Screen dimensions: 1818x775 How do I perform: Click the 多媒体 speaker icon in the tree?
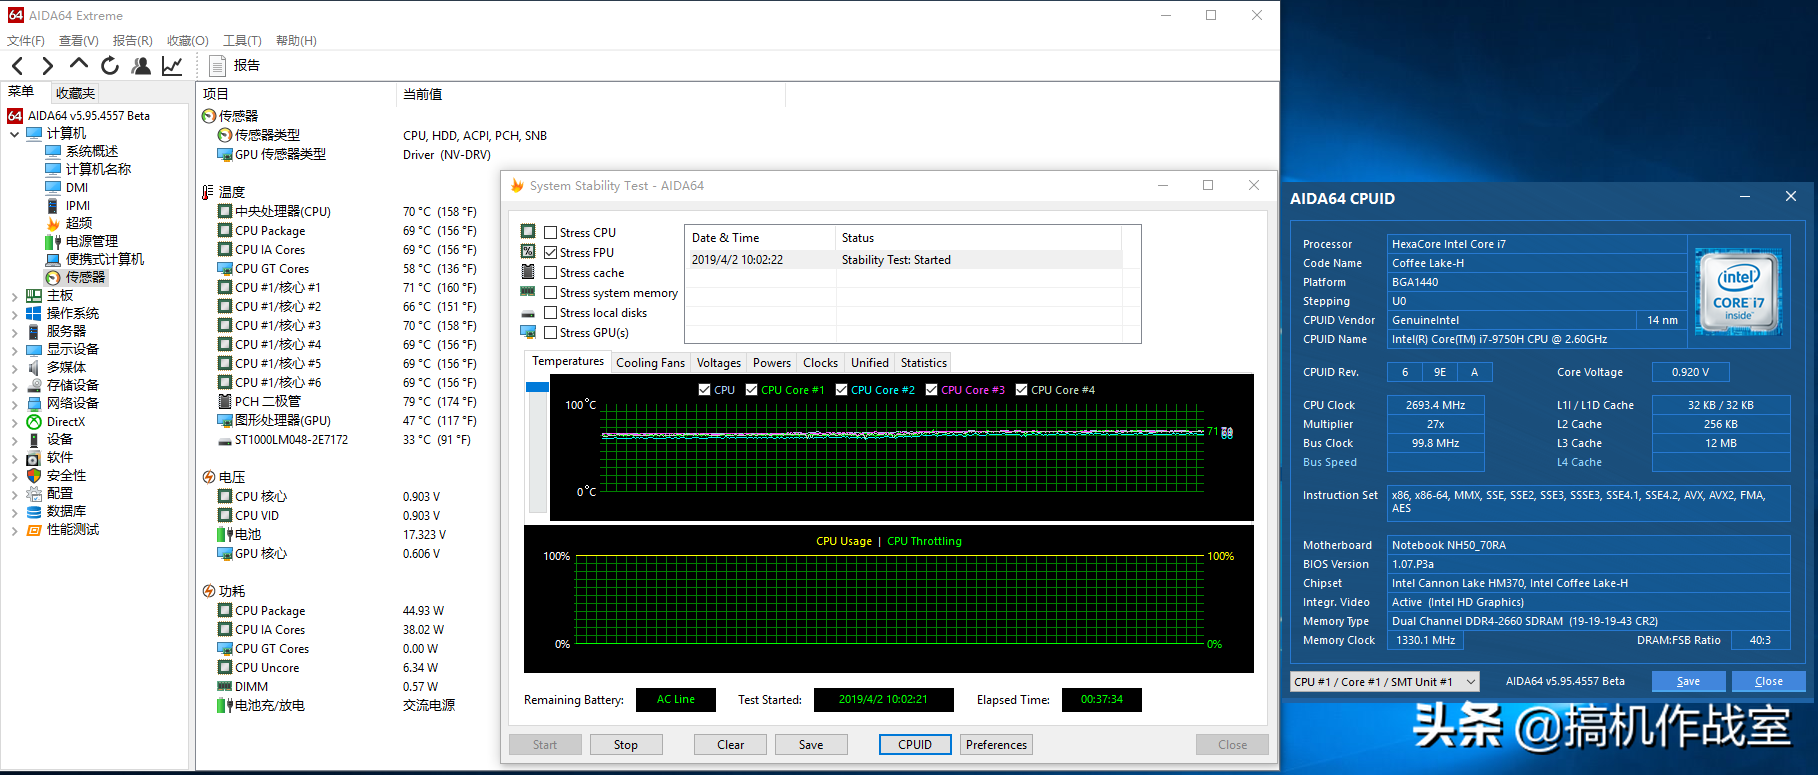[34, 367]
